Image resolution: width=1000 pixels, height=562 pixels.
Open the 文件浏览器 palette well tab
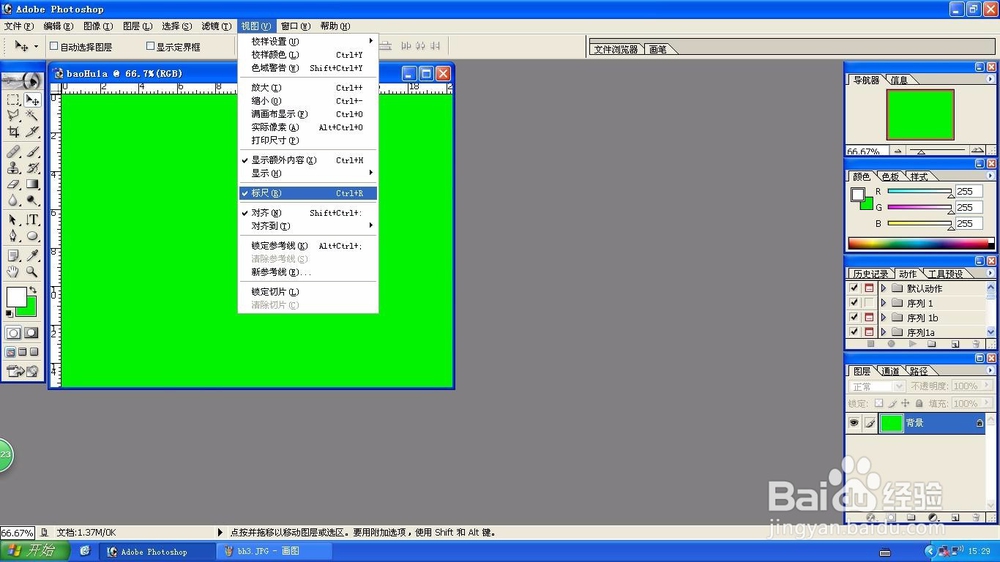pyautogui.click(x=616, y=49)
